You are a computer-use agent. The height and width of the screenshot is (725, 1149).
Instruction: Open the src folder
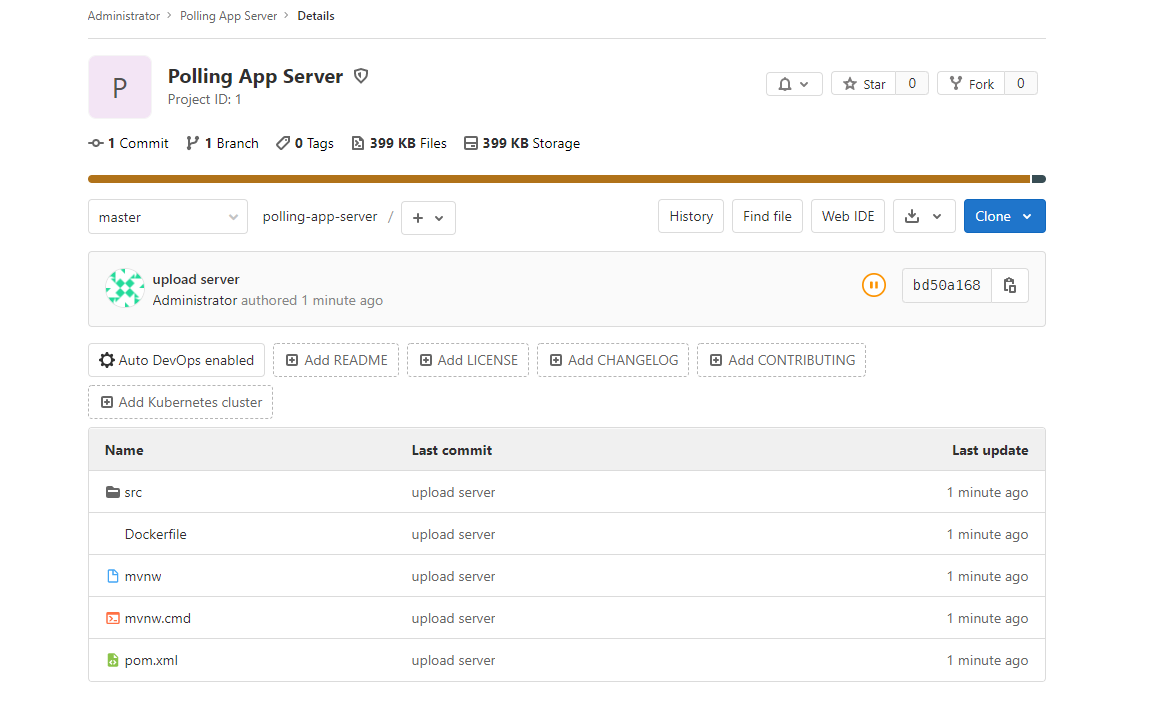click(133, 492)
